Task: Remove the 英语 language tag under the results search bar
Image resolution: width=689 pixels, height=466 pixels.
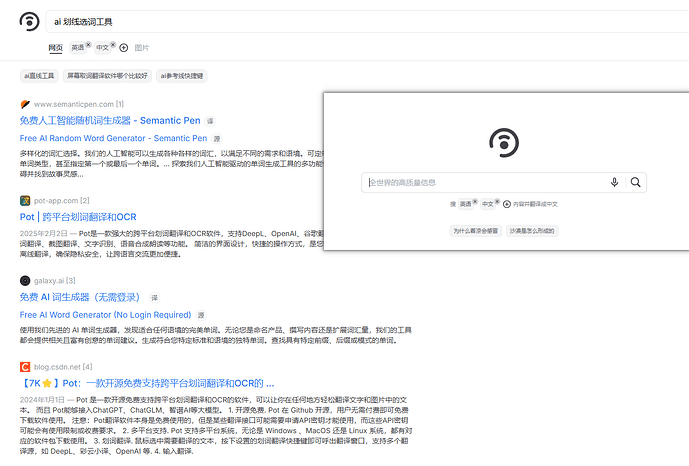Action: [x=88, y=44]
